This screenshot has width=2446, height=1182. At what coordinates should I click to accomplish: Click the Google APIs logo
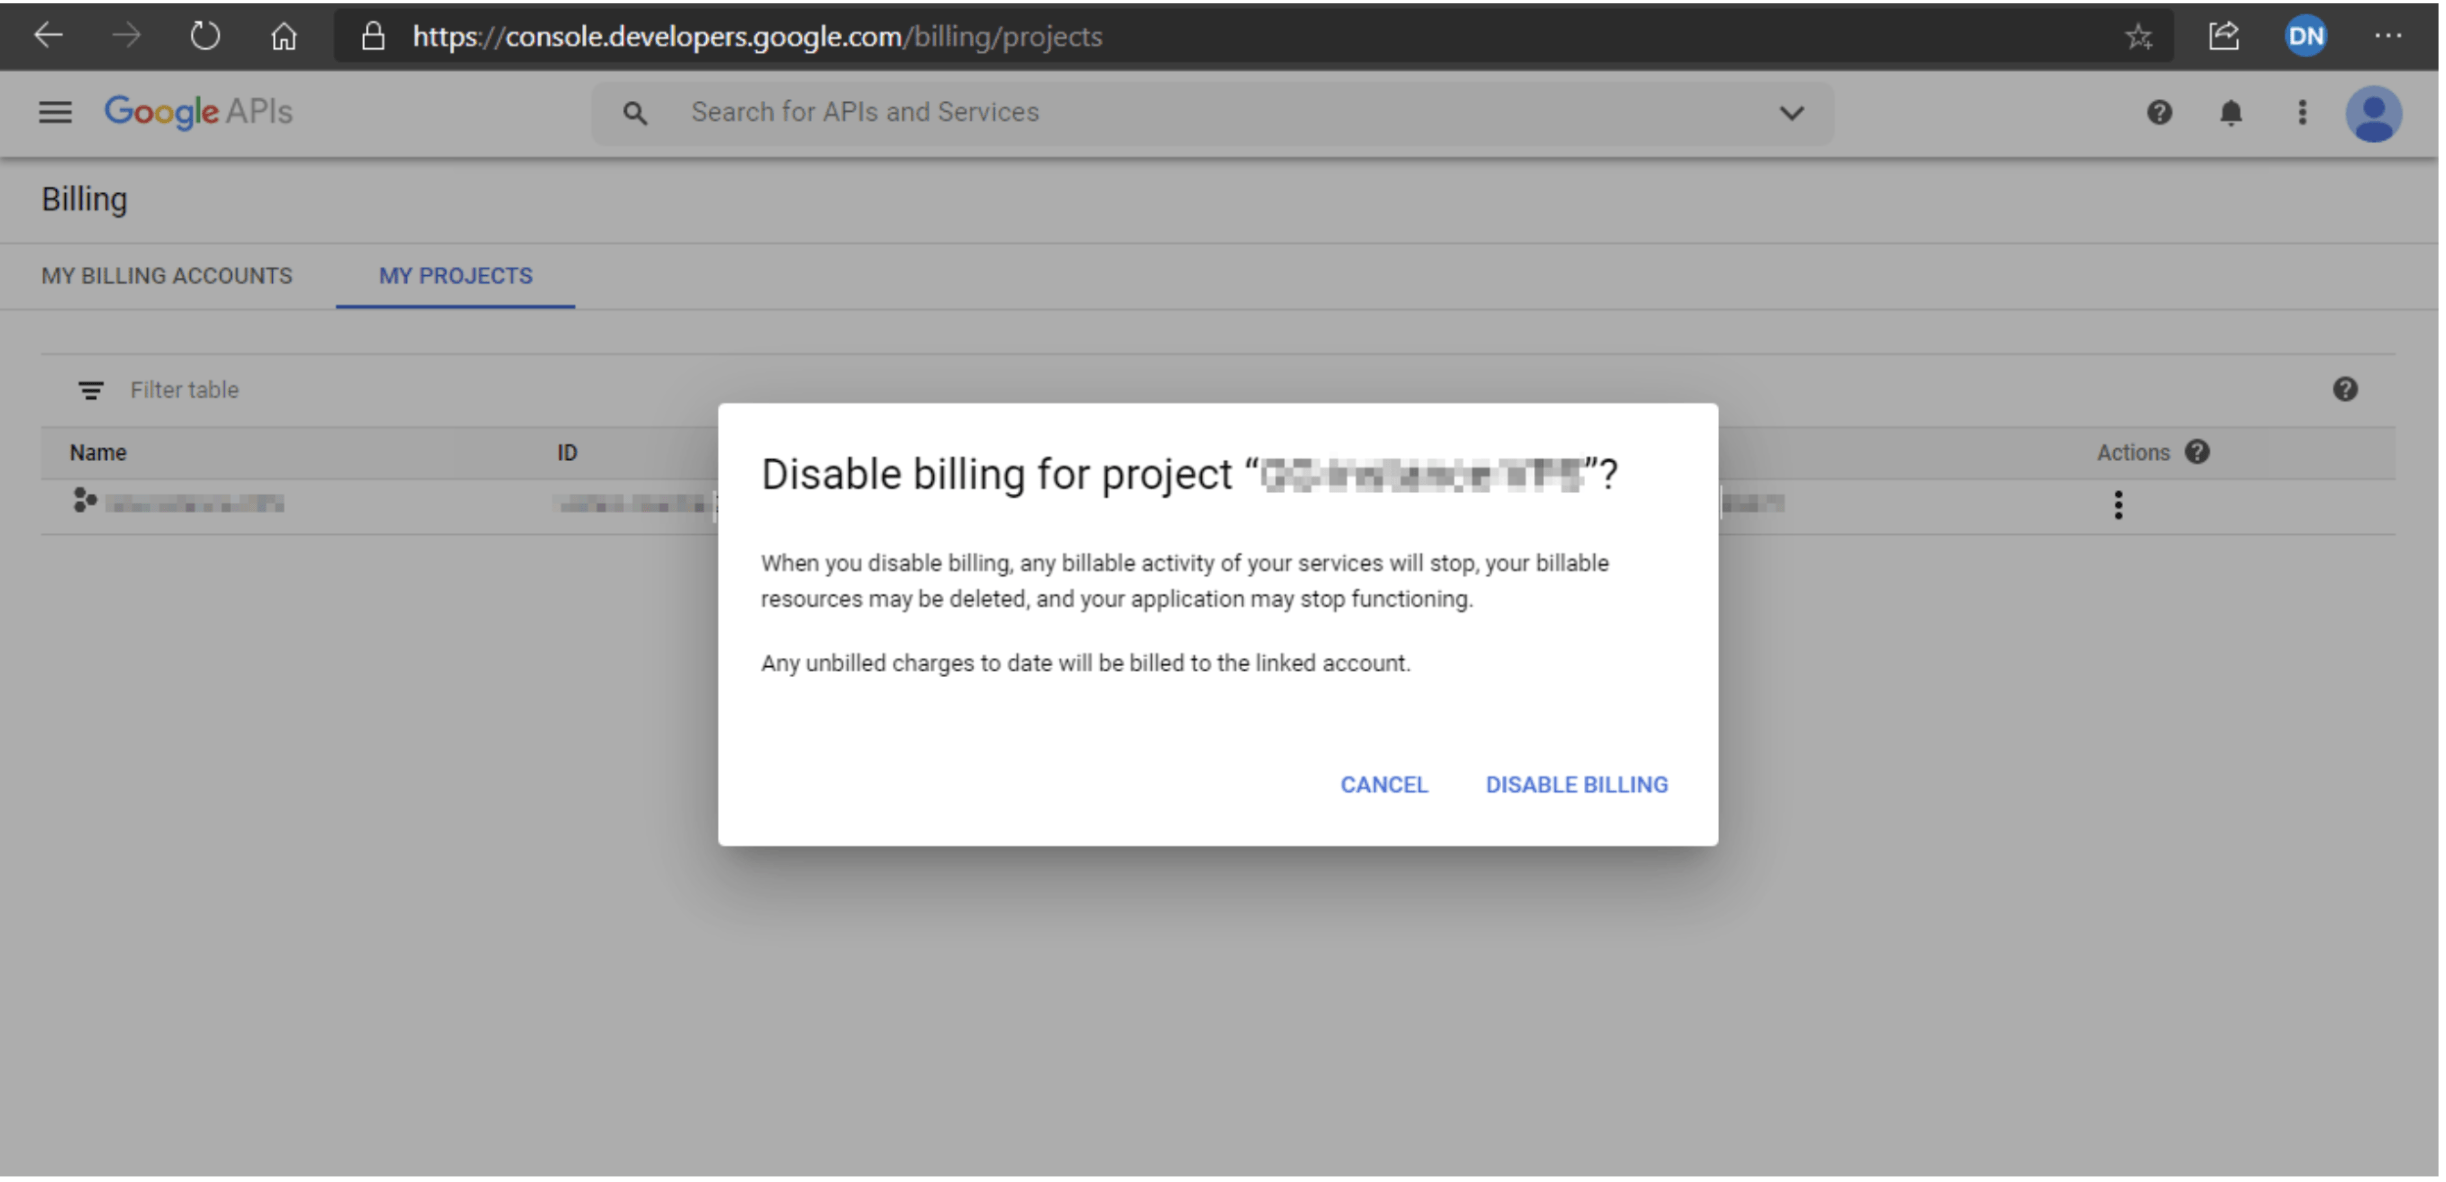(x=198, y=112)
